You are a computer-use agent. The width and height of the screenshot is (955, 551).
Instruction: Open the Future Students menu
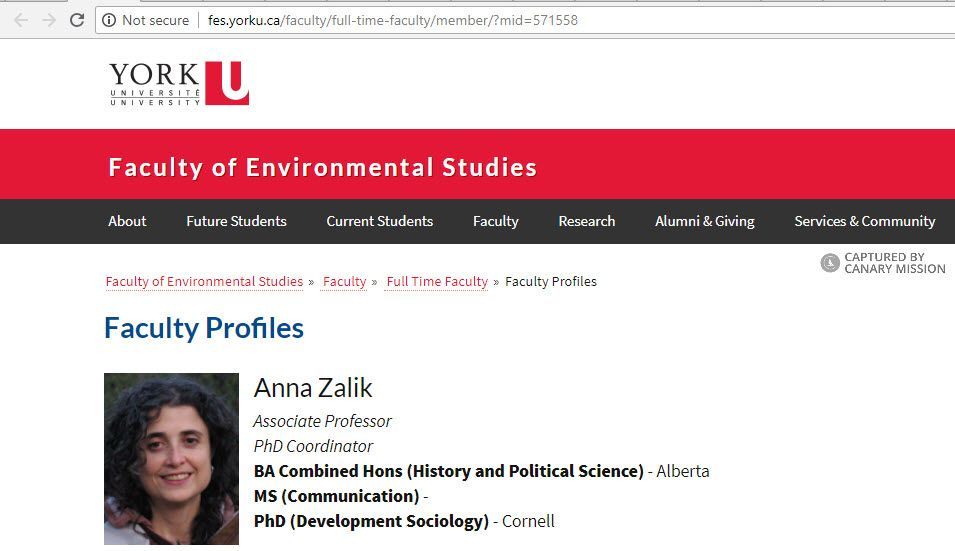tap(236, 221)
